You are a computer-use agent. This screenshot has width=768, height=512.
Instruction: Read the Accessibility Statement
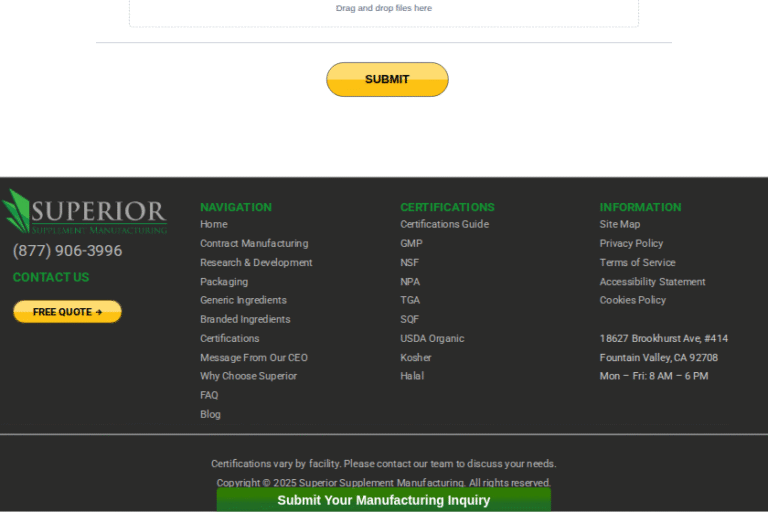(x=652, y=281)
